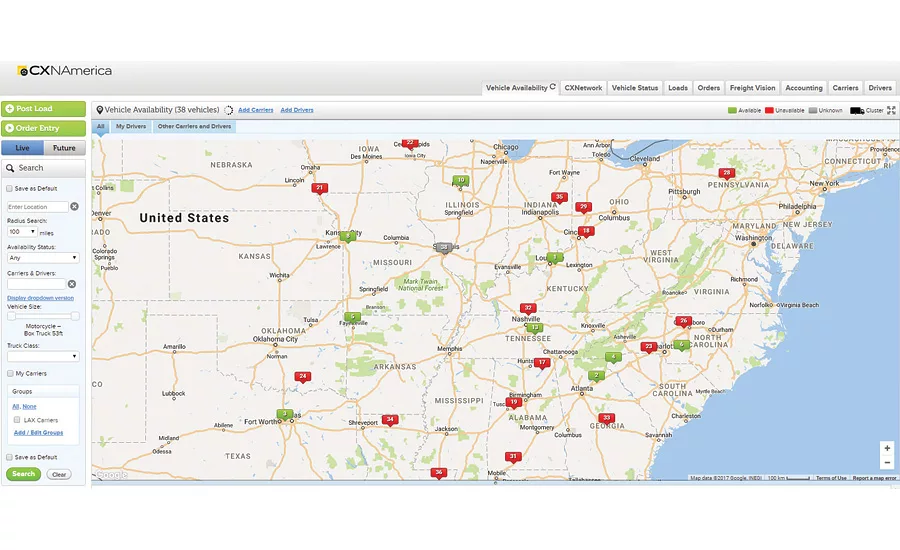The image size is (900, 550).
Task: Click the Add / Edit Groups link
Action: pos(38,433)
